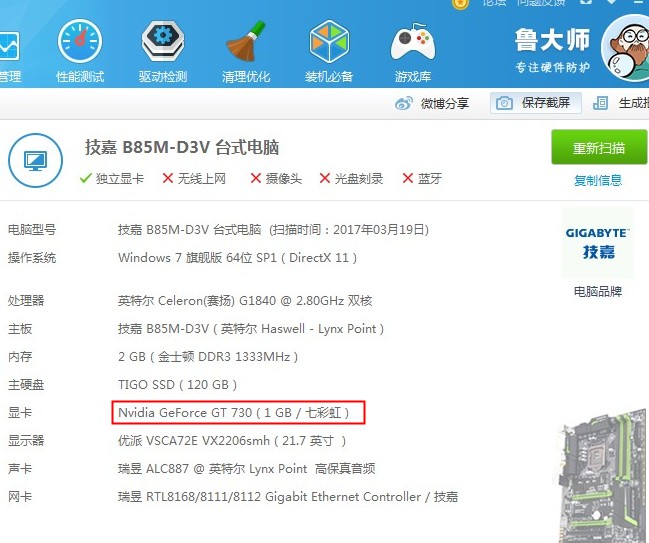Click the 声卡 row label

point(20,469)
